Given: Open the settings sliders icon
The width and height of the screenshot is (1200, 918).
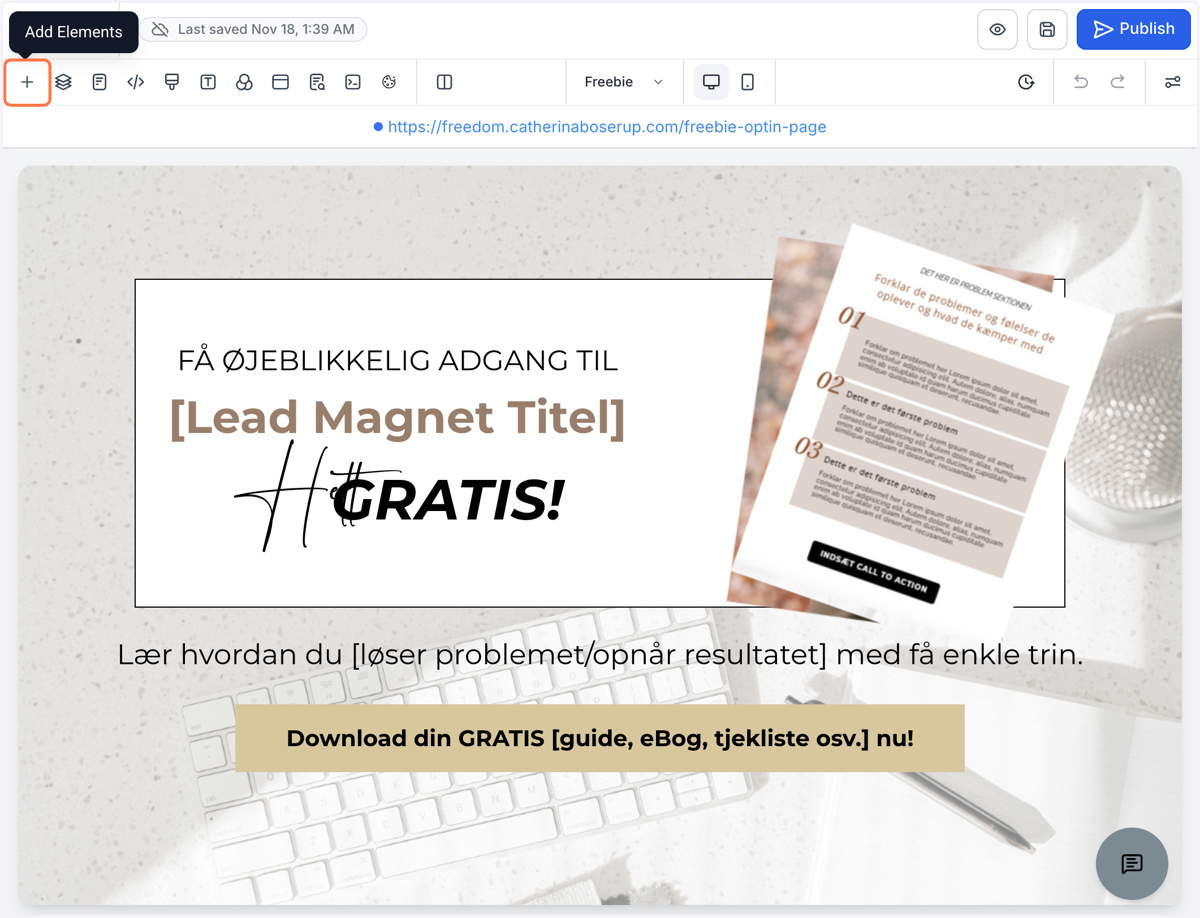Looking at the screenshot, I should click(1173, 82).
